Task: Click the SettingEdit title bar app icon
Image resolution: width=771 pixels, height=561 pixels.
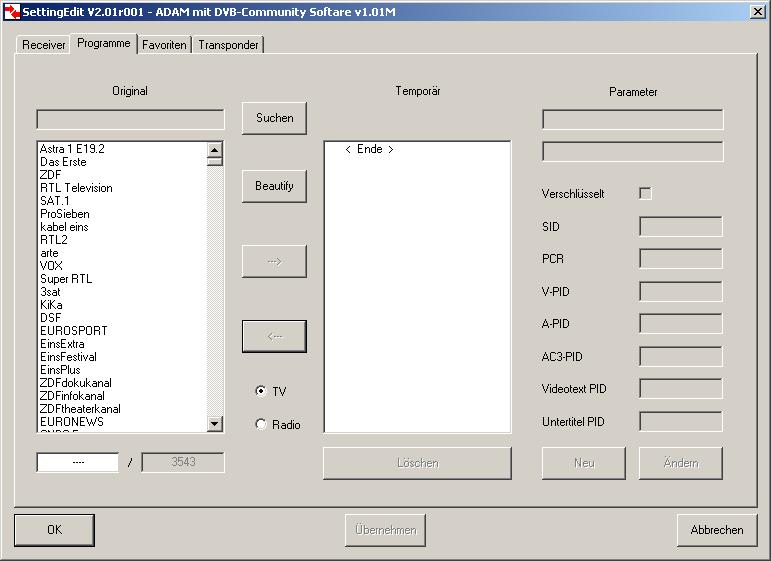Action: click(12, 12)
